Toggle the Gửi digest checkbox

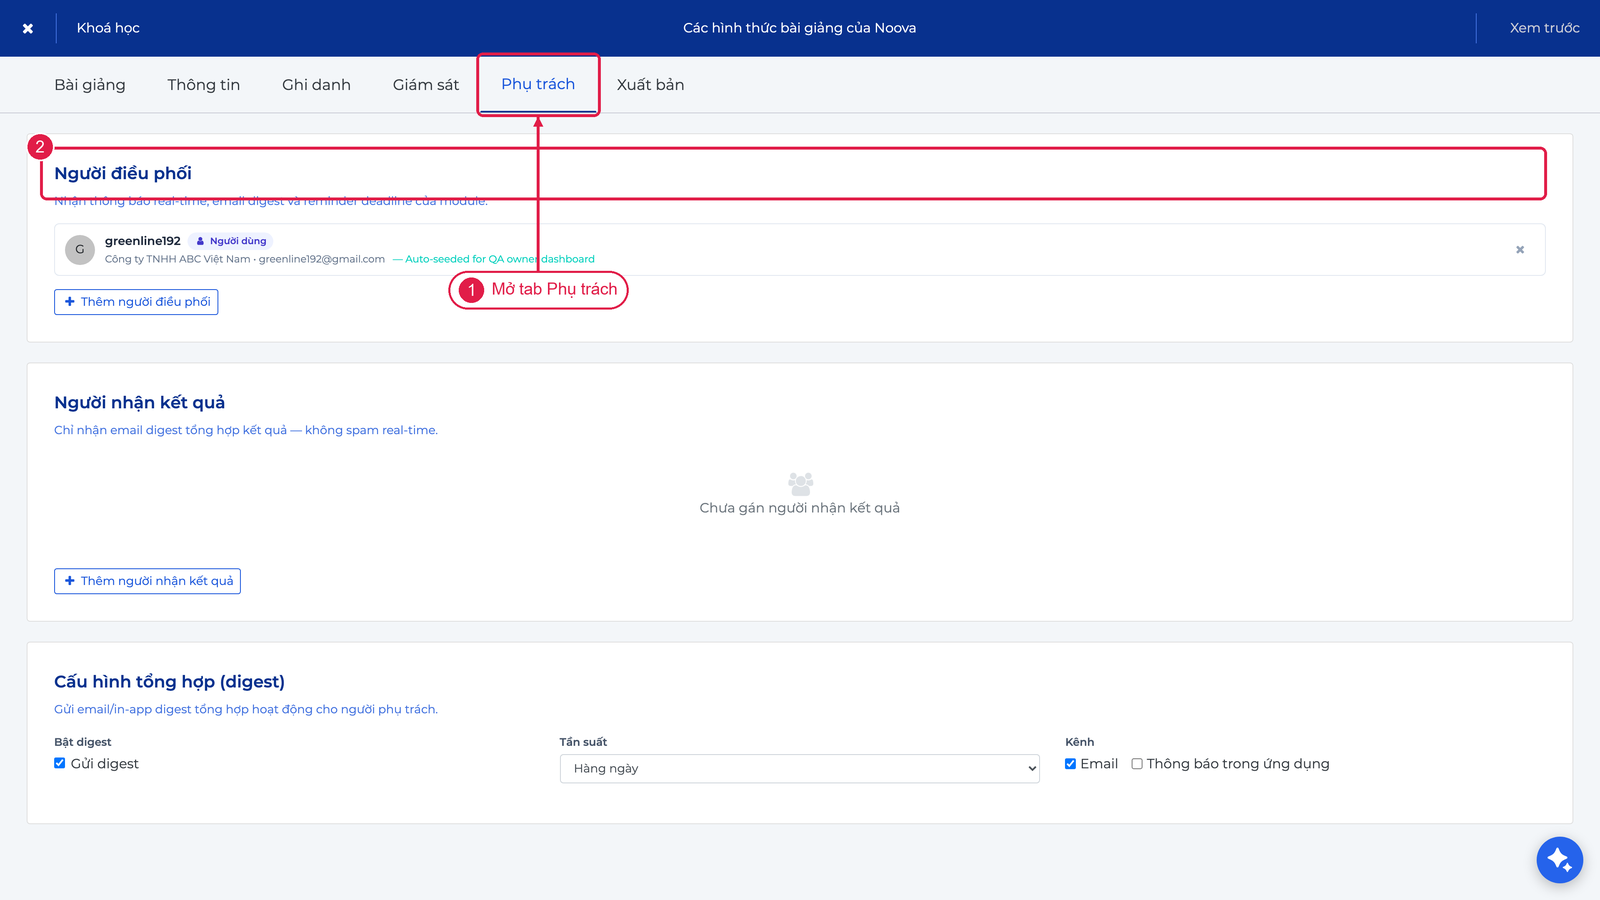pos(60,763)
